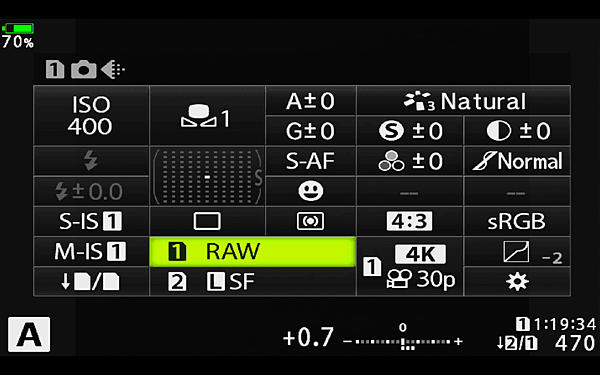600x375 pixels.
Task: Change the 4K 30p movie quality
Action: point(409,266)
